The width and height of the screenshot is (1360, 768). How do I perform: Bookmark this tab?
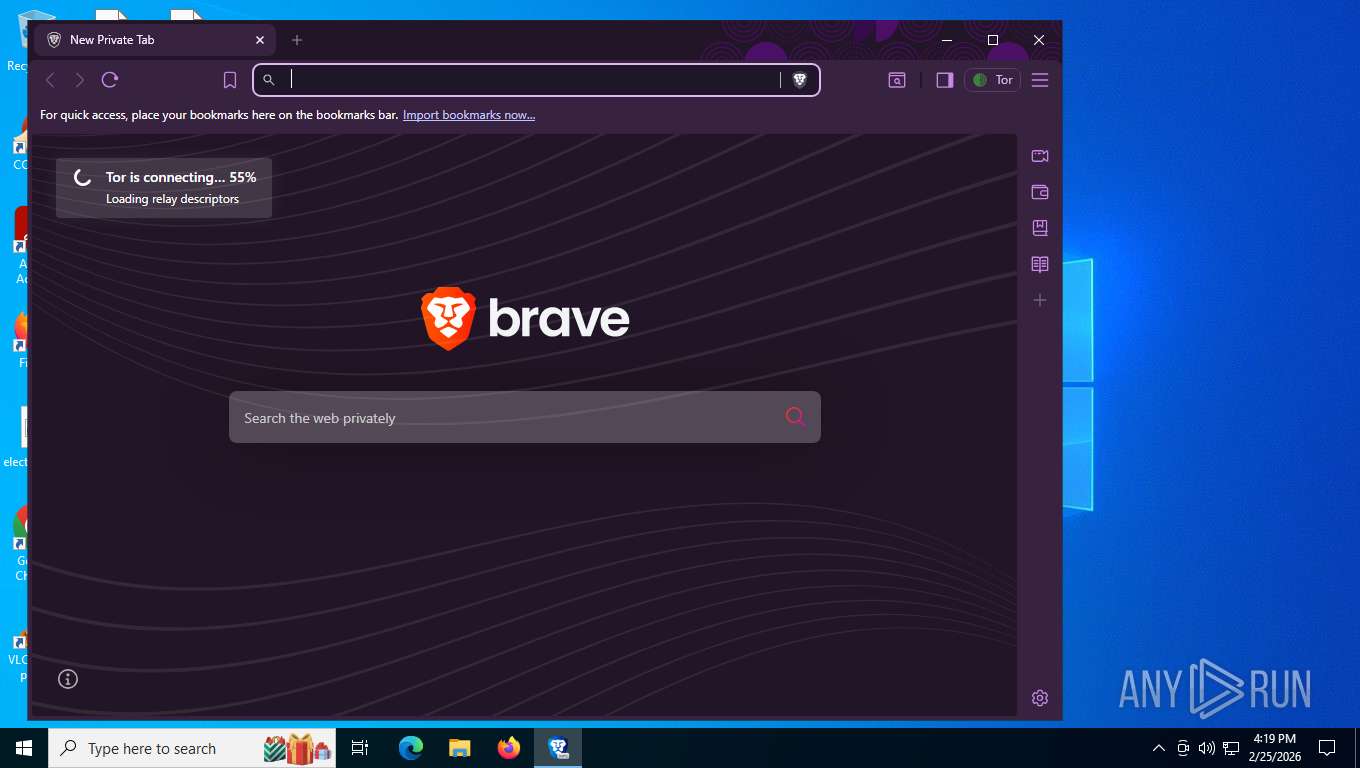(x=230, y=80)
